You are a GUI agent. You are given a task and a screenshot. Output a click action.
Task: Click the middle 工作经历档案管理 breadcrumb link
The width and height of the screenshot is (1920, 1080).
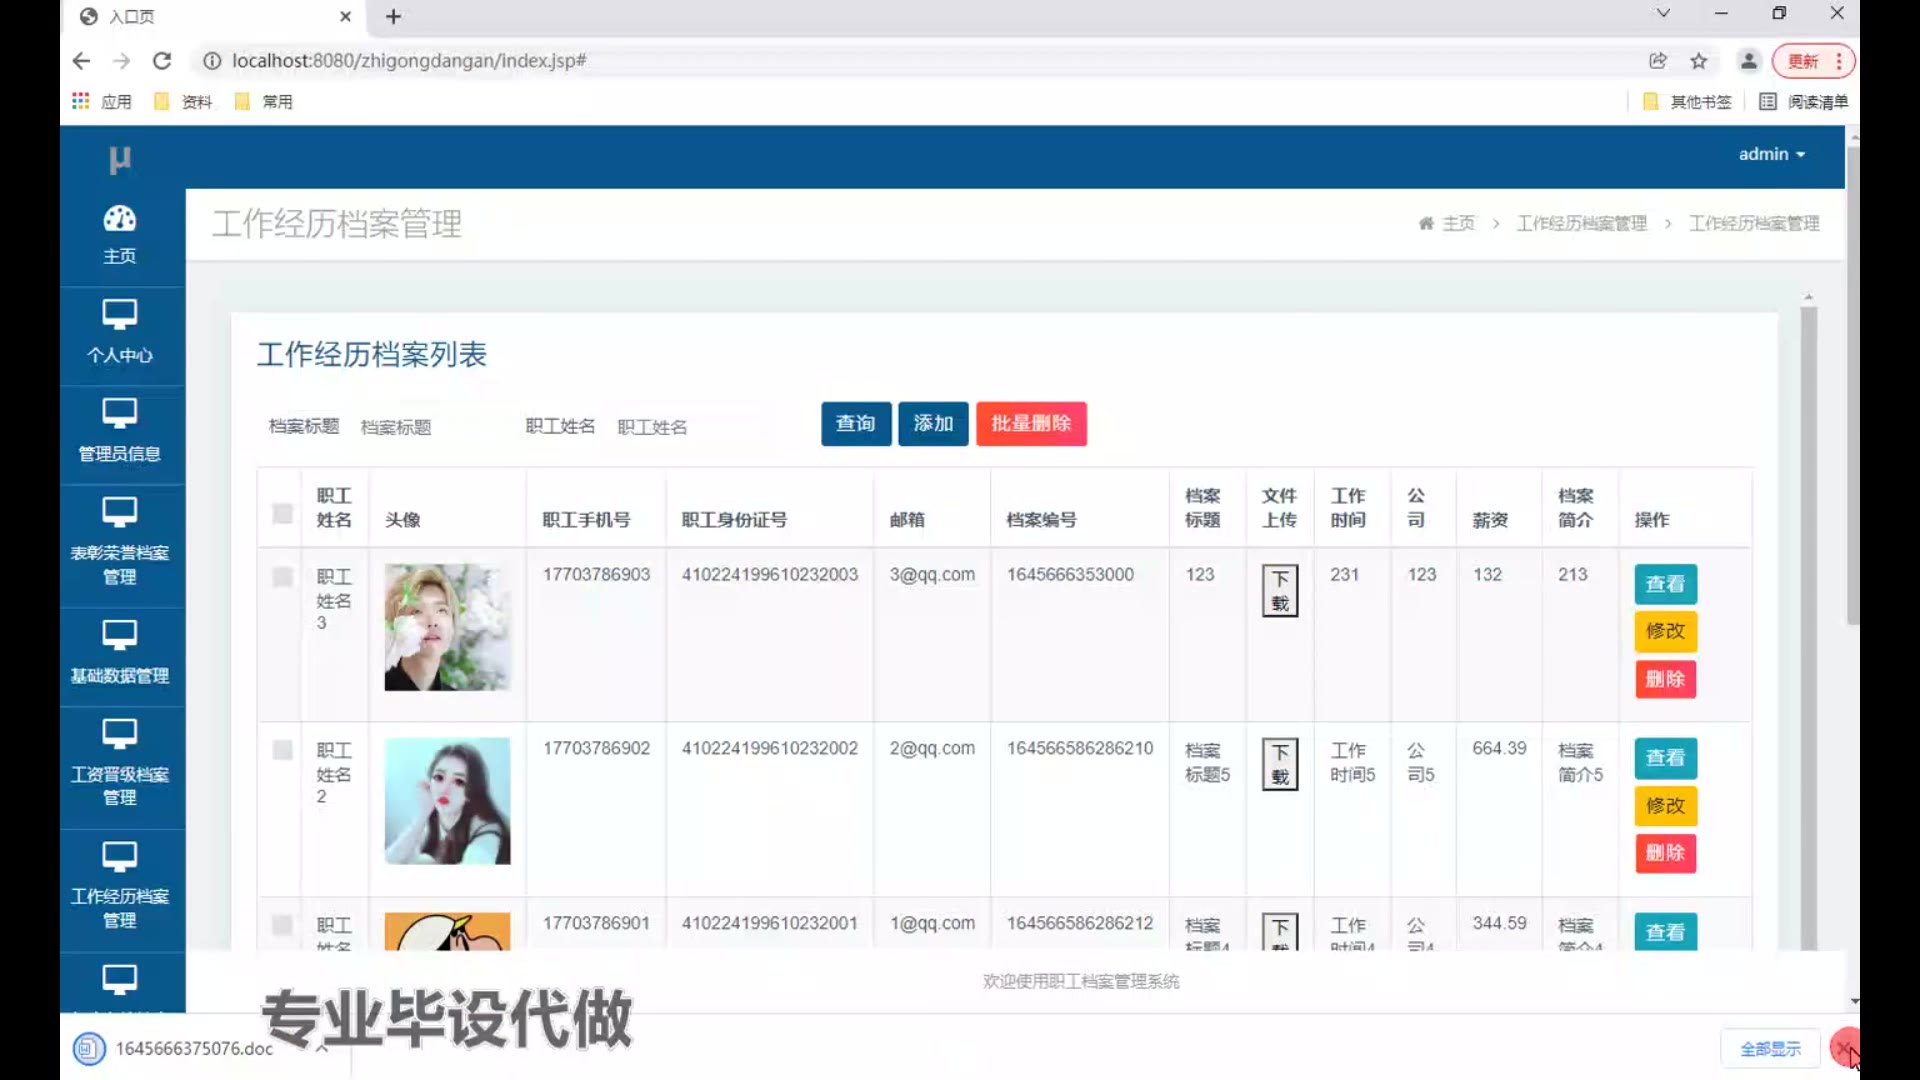1581,223
